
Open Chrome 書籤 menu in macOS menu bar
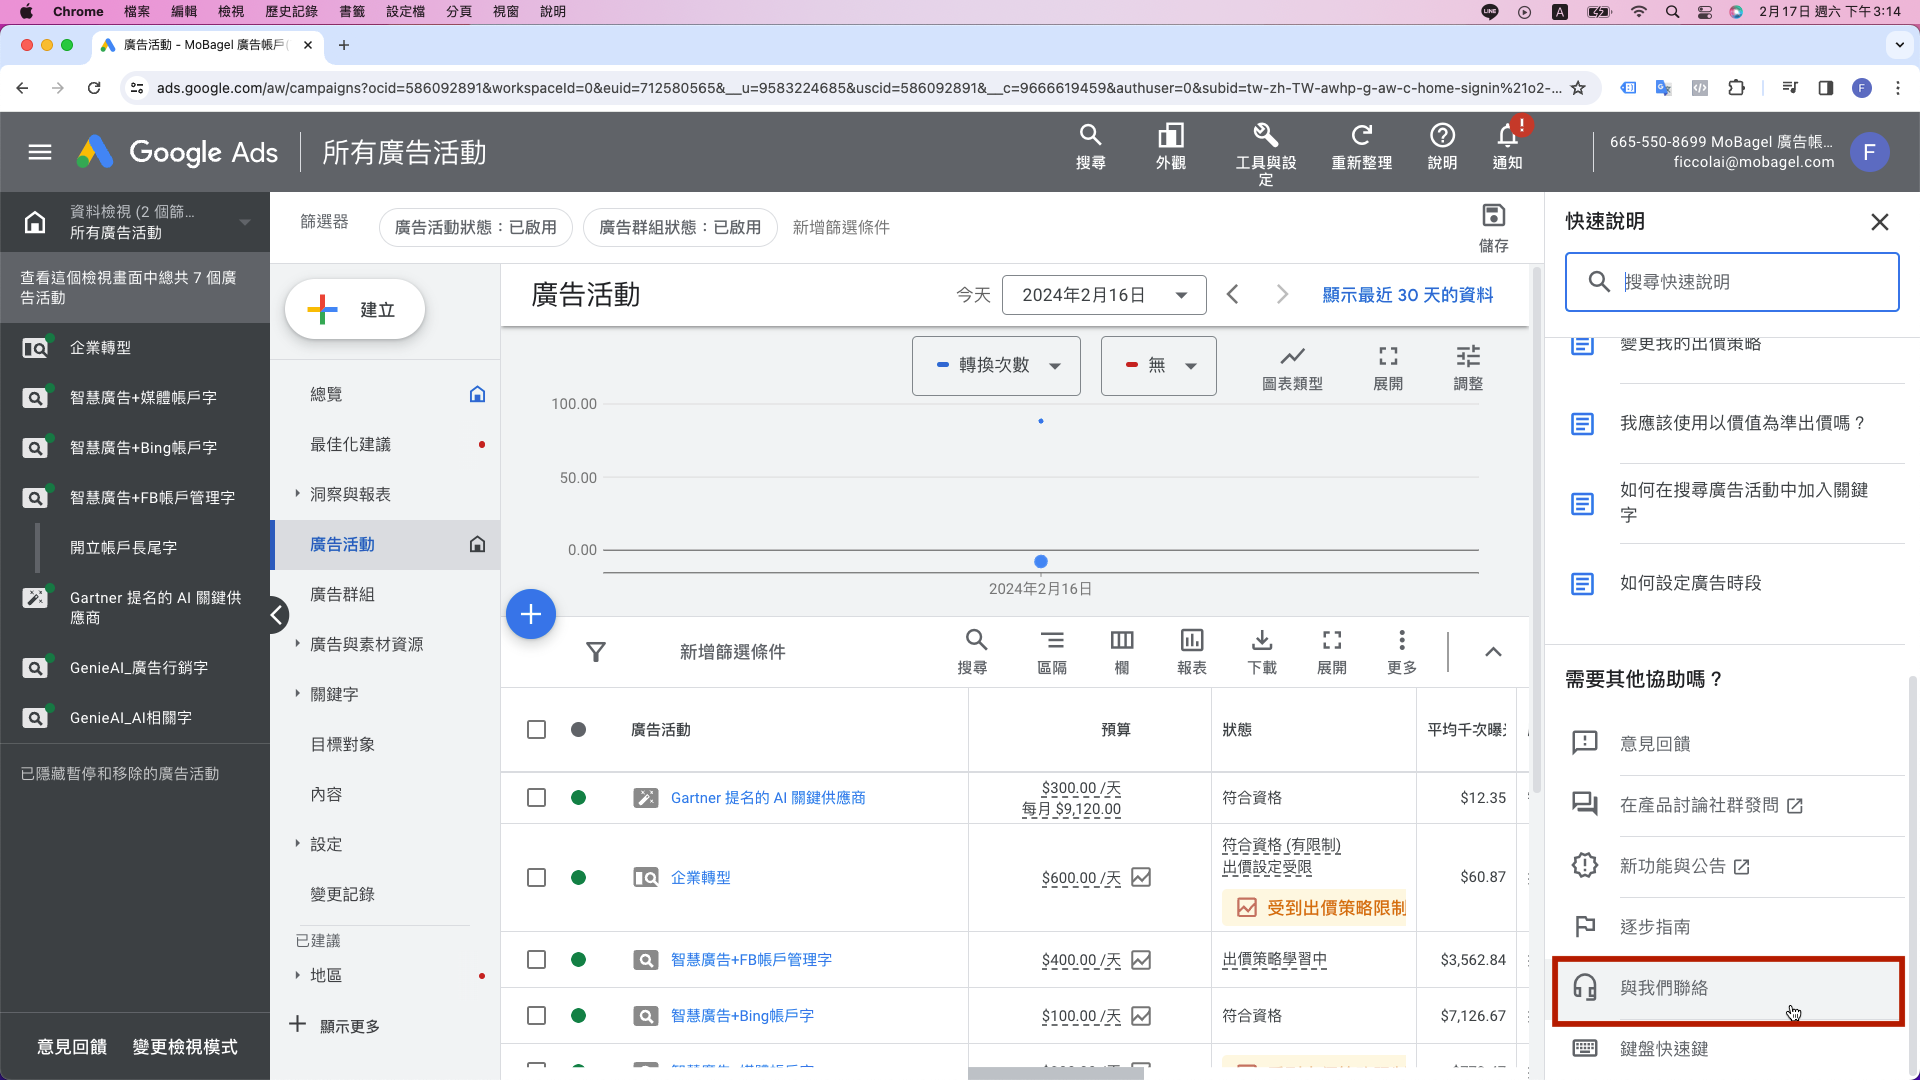(352, 12)
